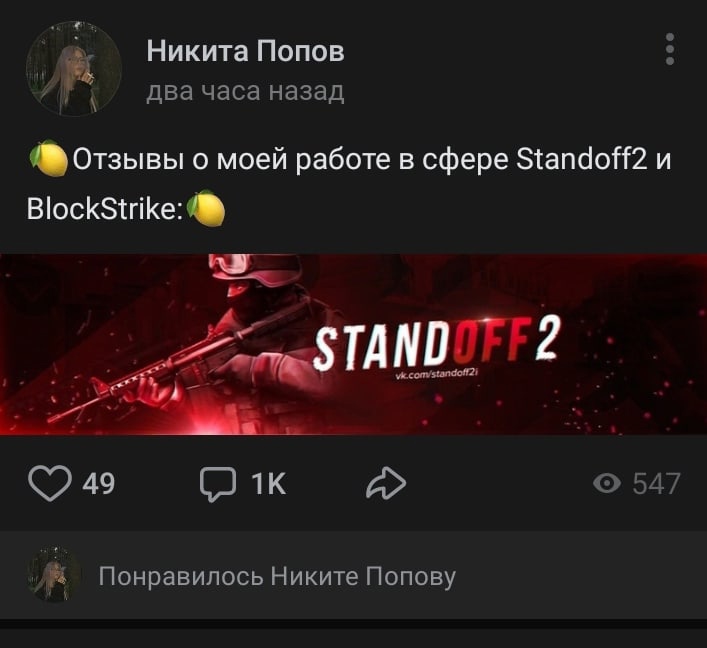Viewport: 707px width, 648px height.
Task: Tap the eye views icon
Action: click(607, 484)
